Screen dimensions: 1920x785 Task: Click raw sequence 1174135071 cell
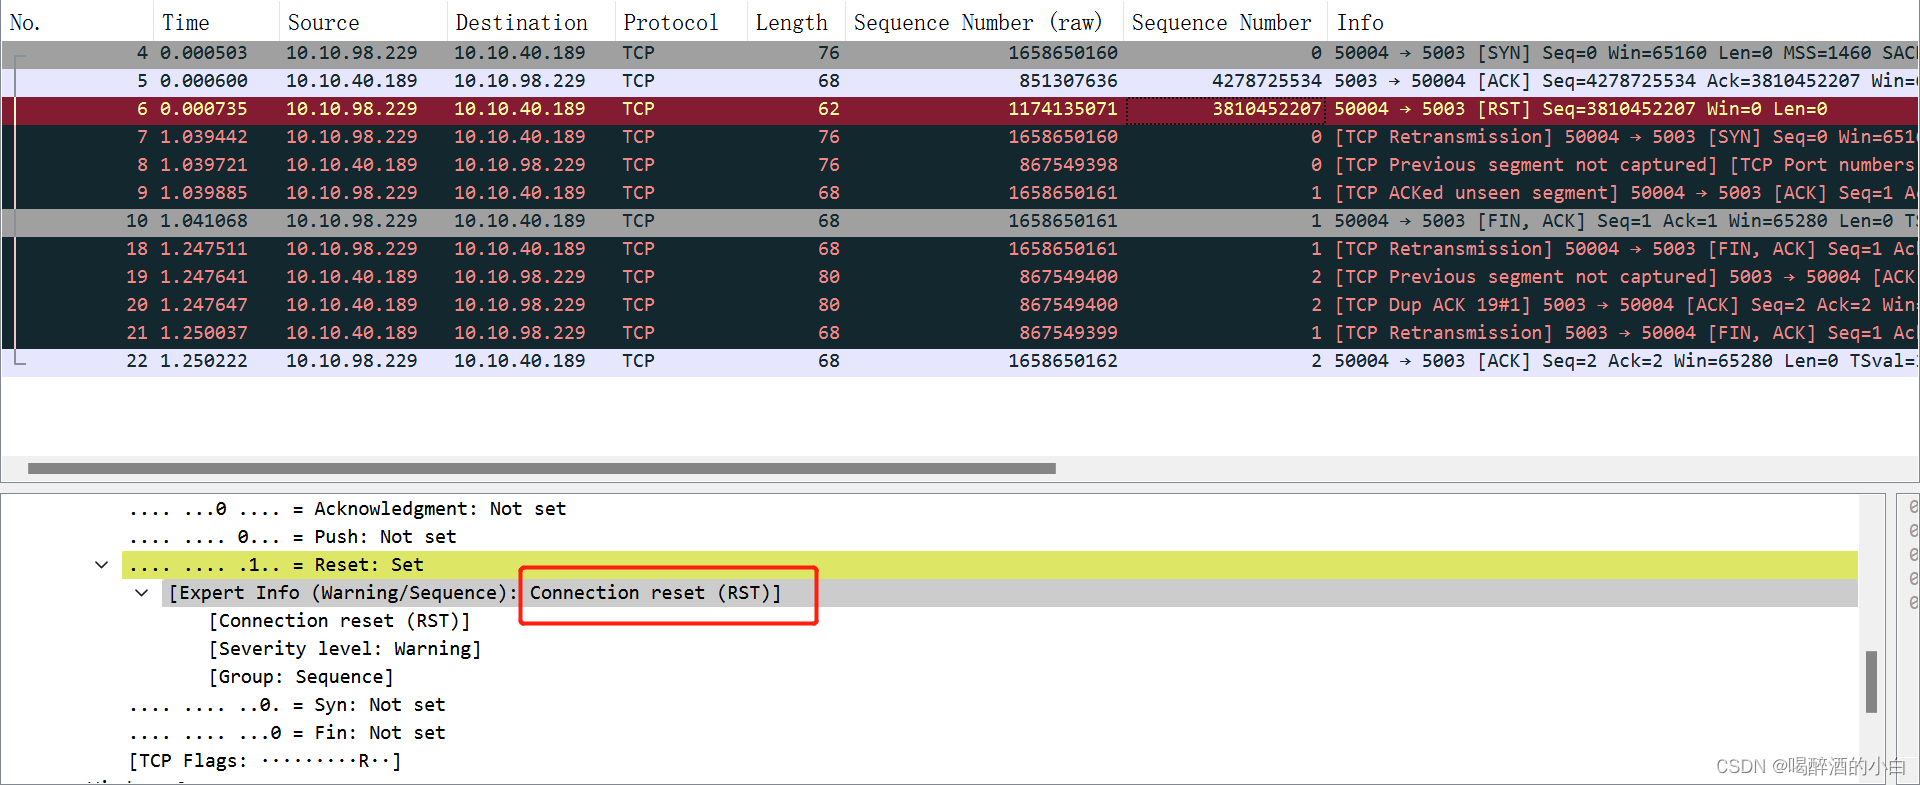click(x=1062, y=109)
